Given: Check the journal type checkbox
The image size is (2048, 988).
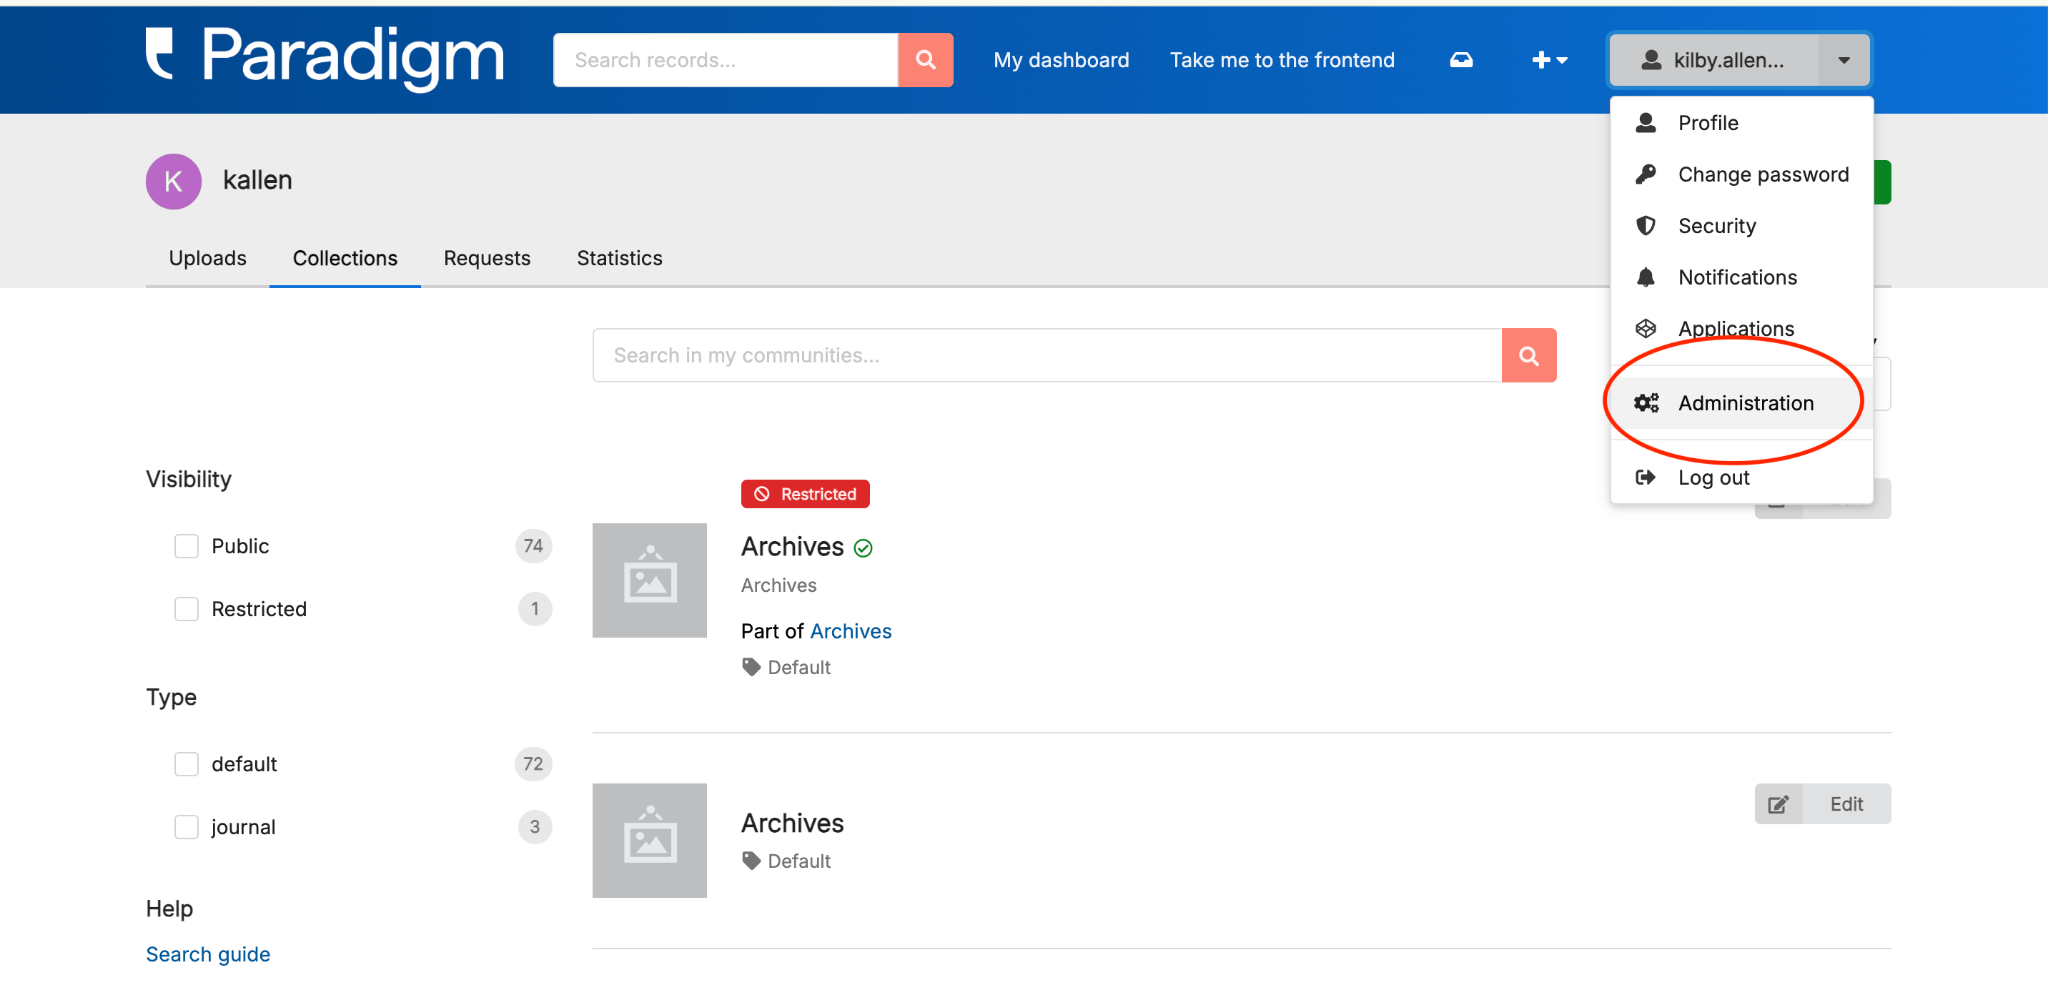Looking at the screenshot, I should coord(187,827).
